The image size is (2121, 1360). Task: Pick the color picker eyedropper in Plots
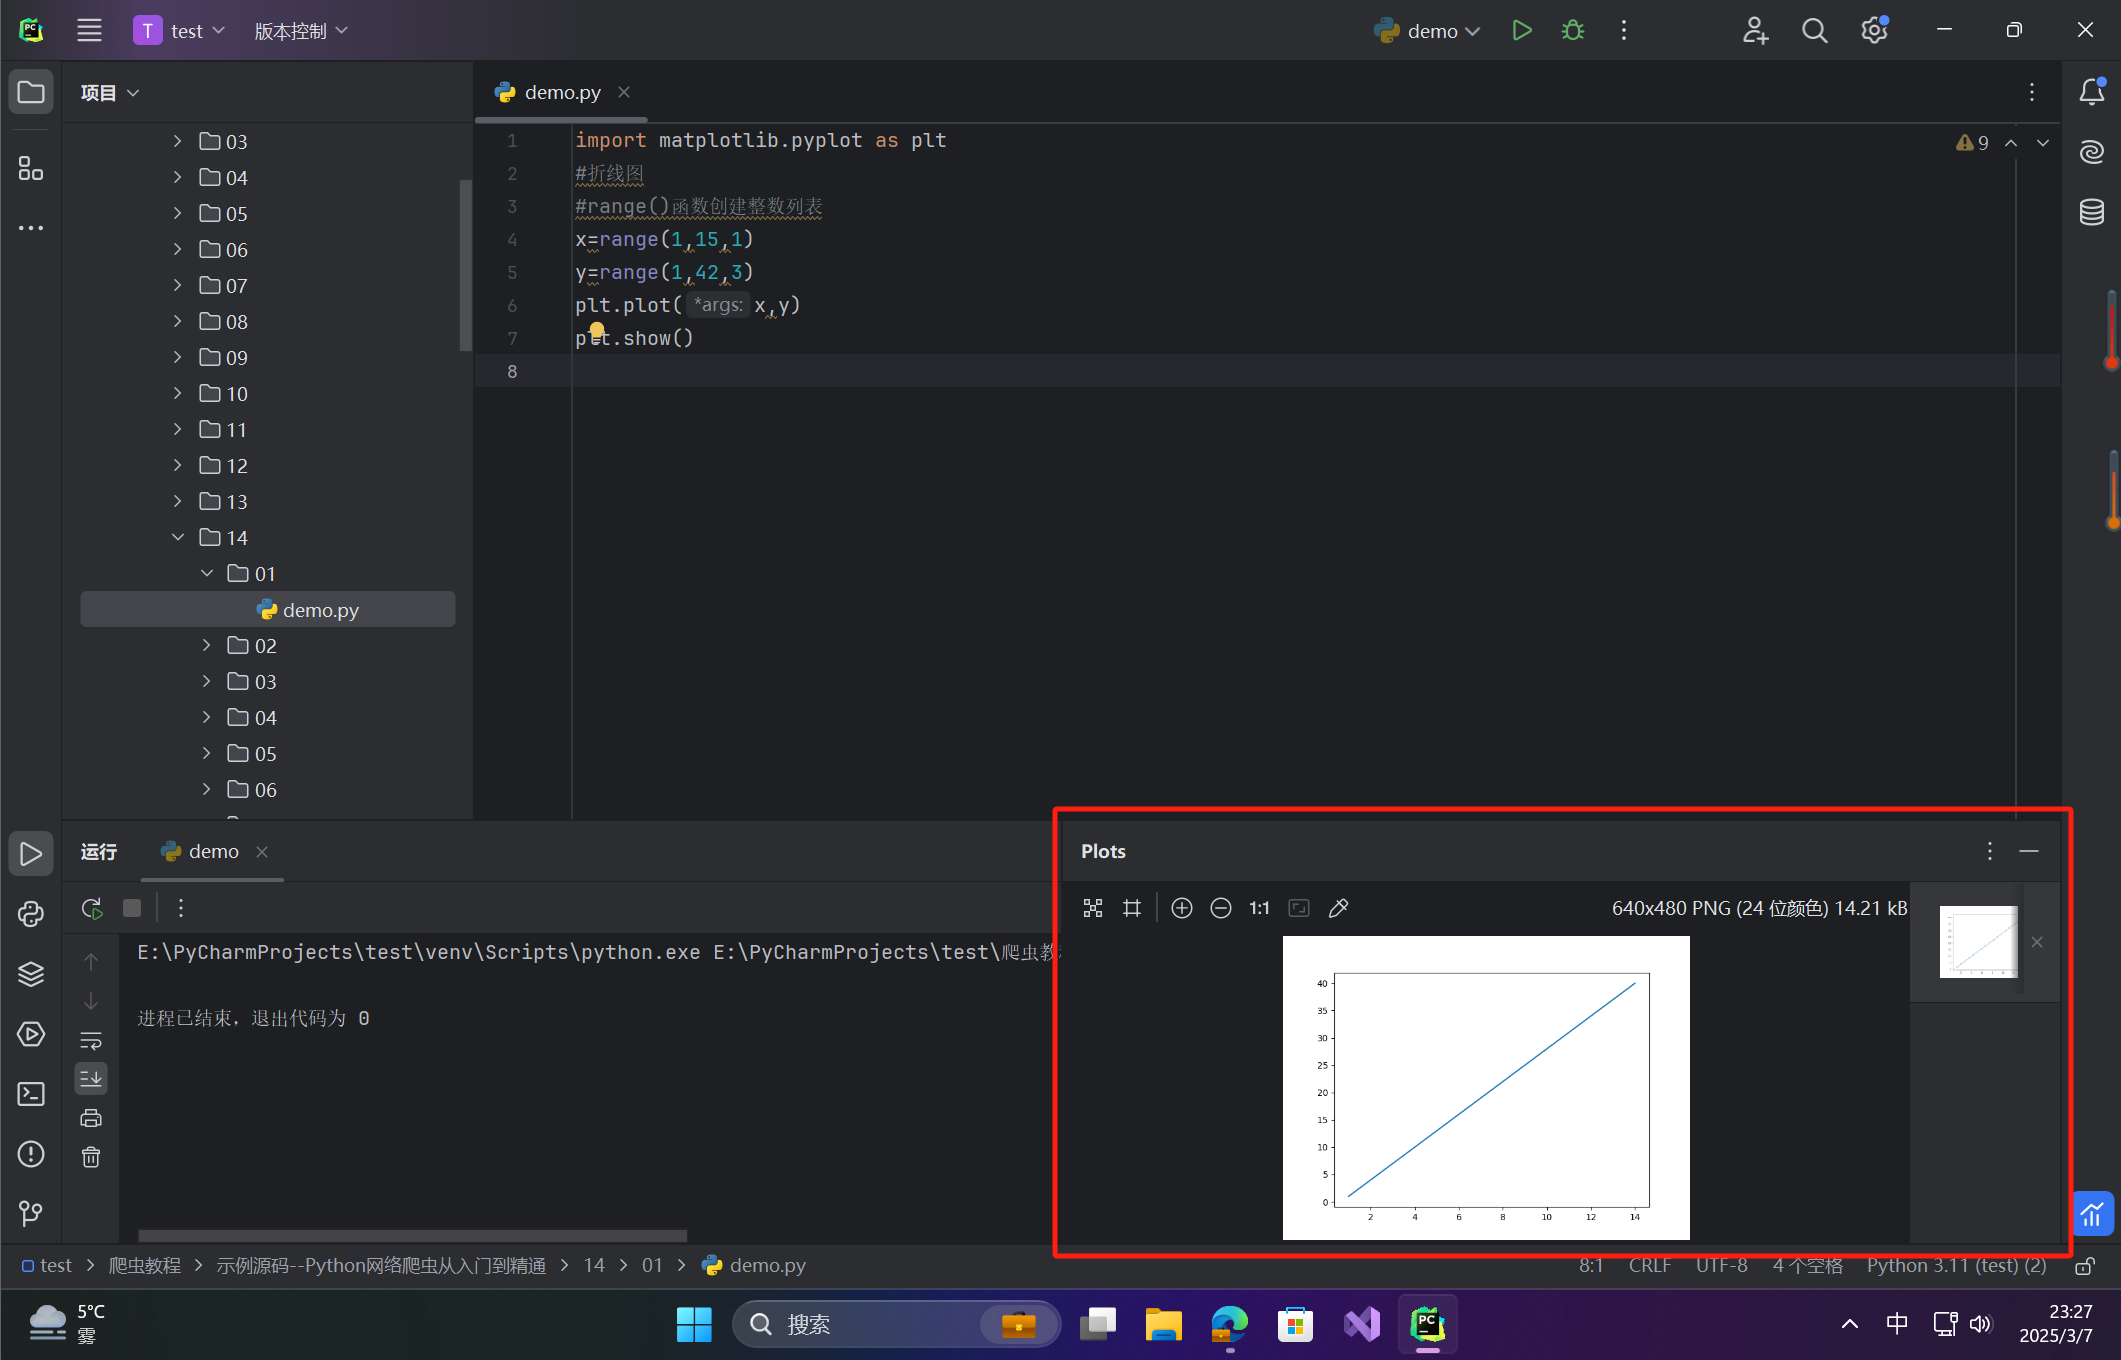1338,908
